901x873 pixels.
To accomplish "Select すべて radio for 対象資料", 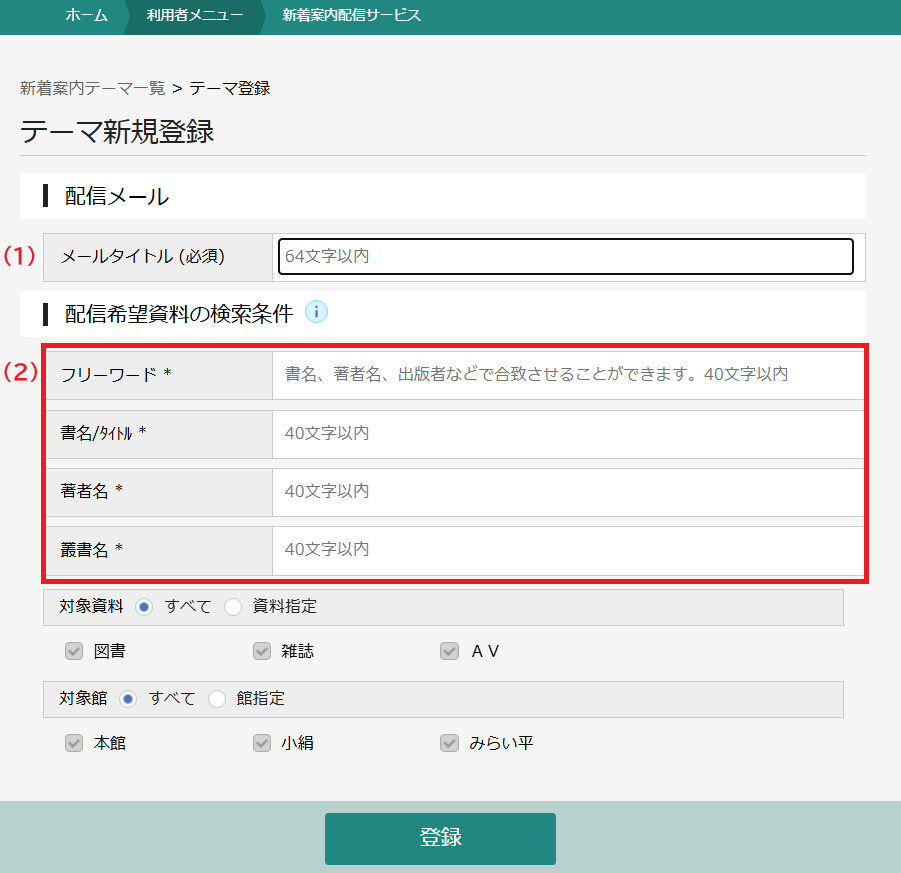I will pyautogui.click(x=144, y=606).
